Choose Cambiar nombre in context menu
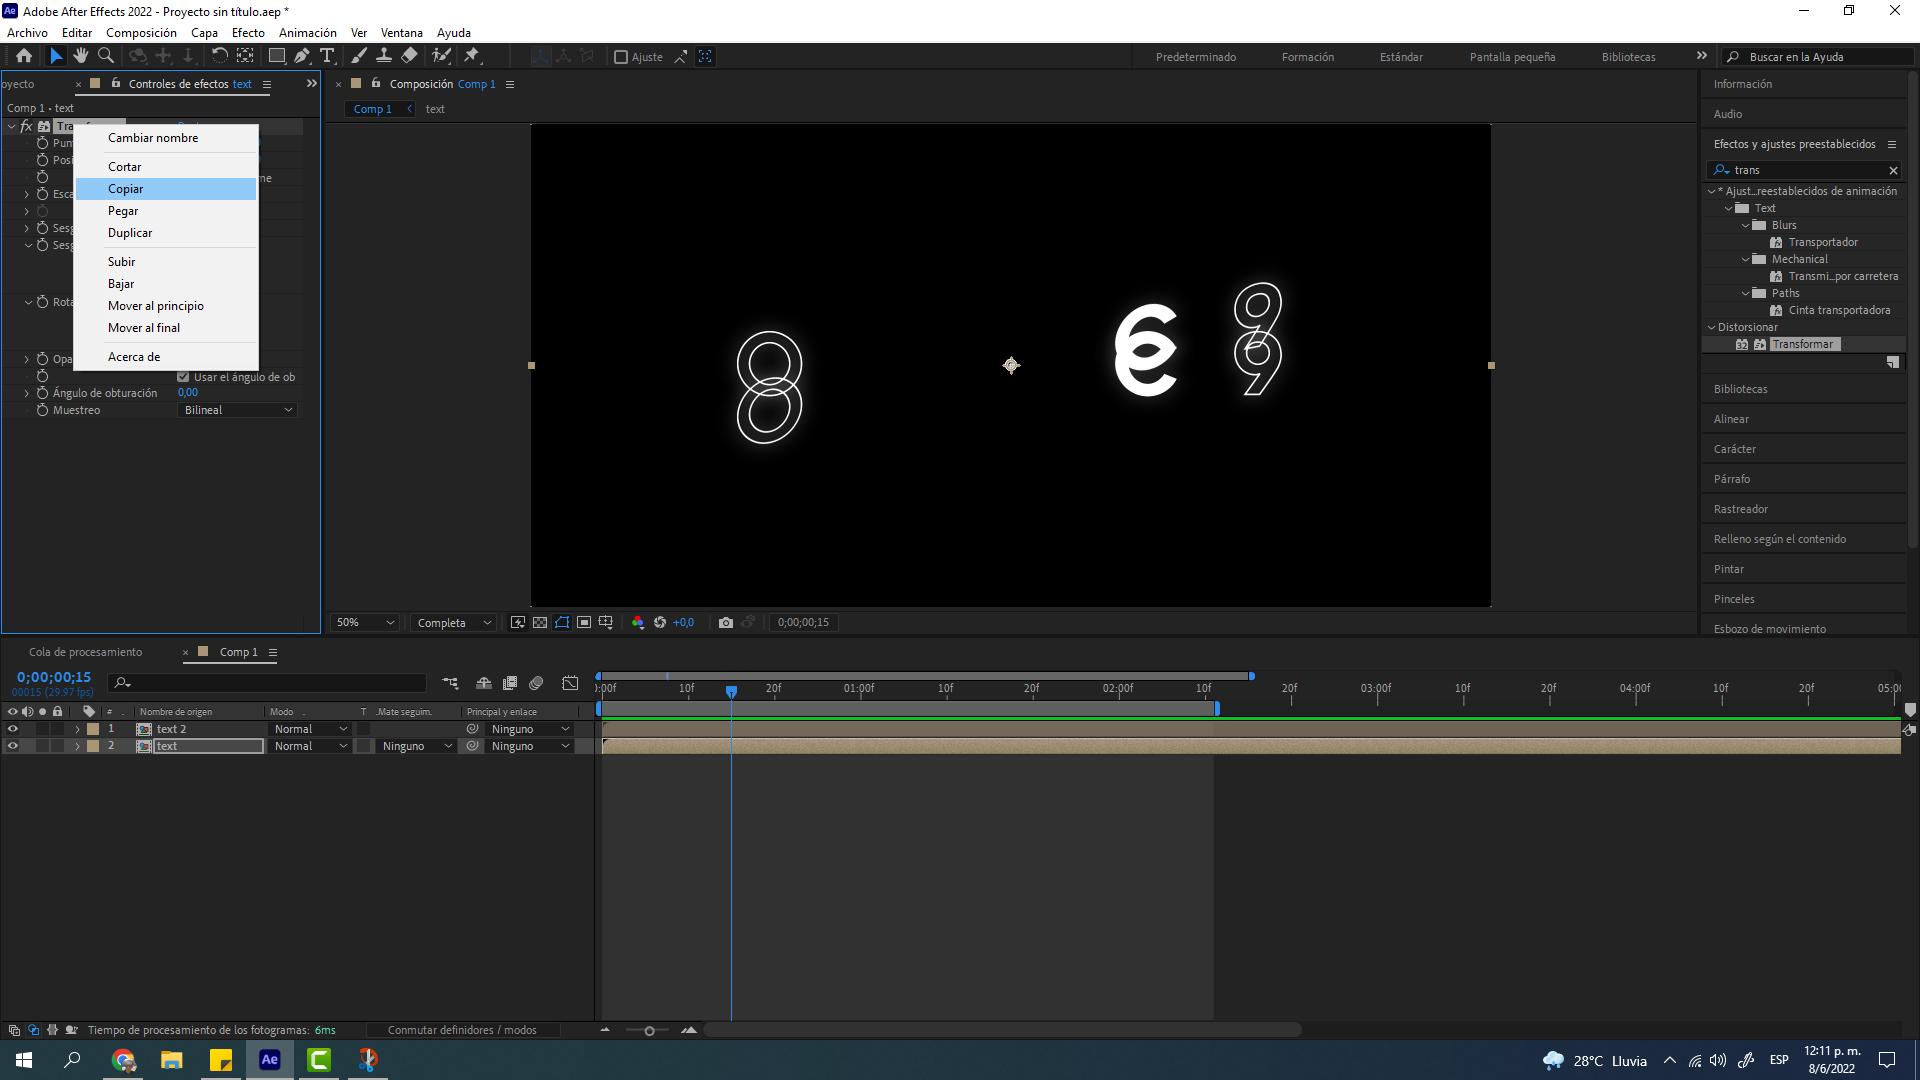Image resolution: width=1920 pixels, height=1080 pixels. [166, 138]
